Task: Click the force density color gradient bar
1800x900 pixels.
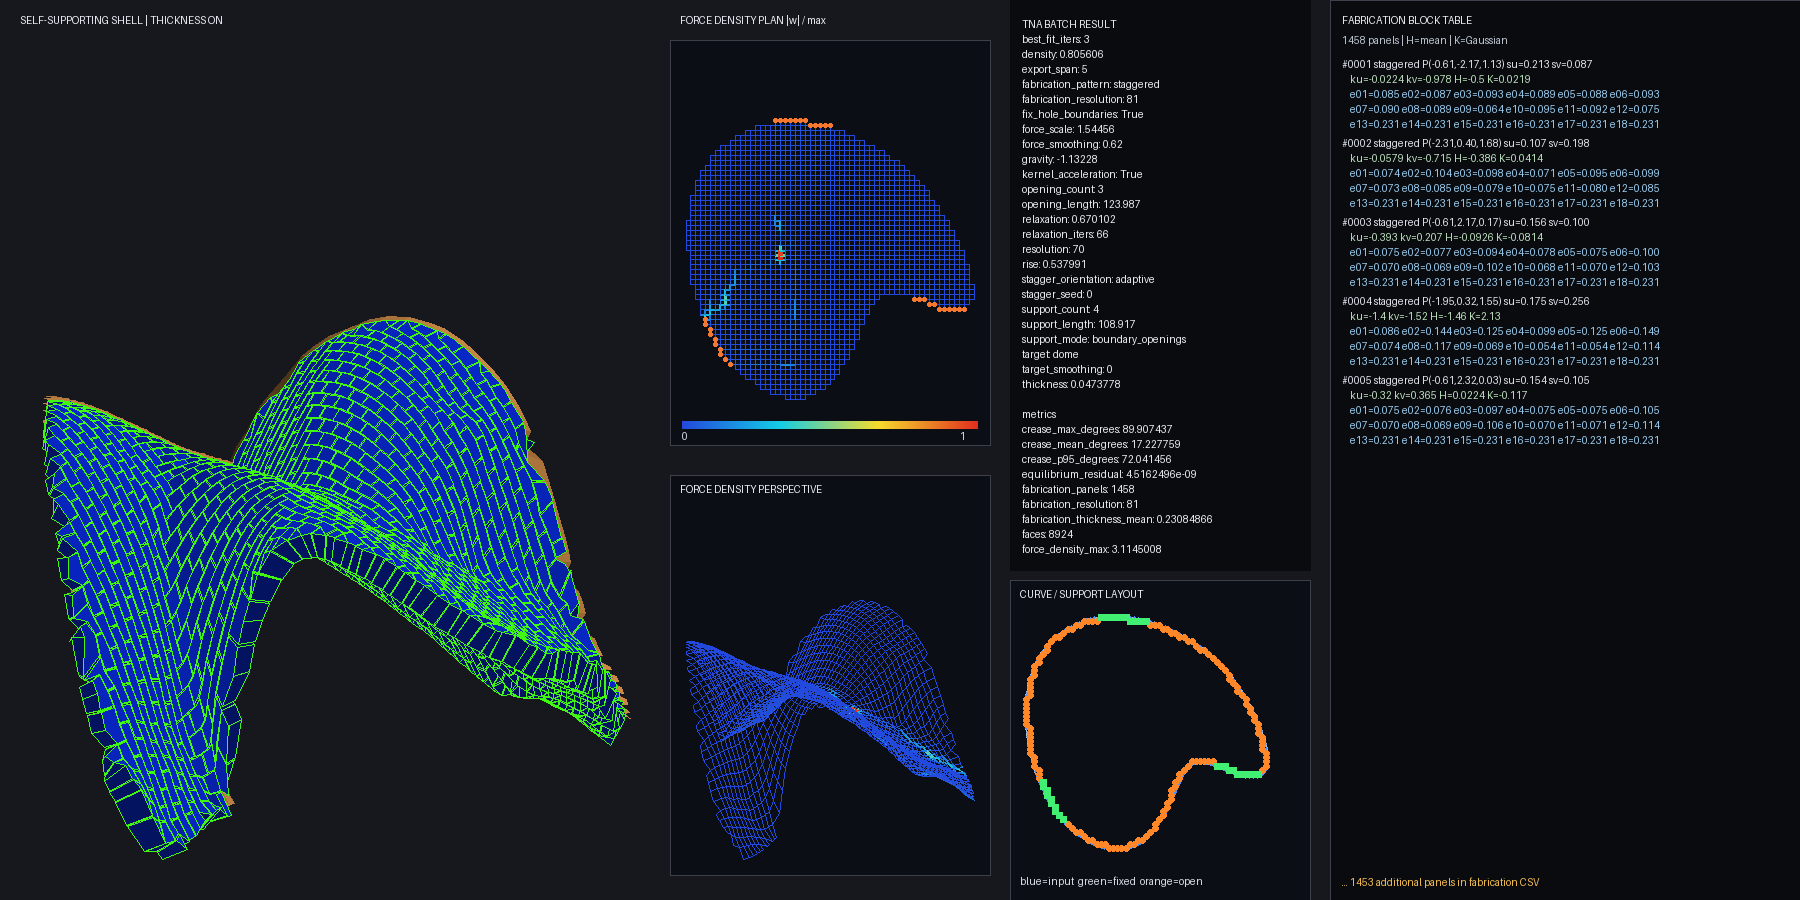Action: 829,425
